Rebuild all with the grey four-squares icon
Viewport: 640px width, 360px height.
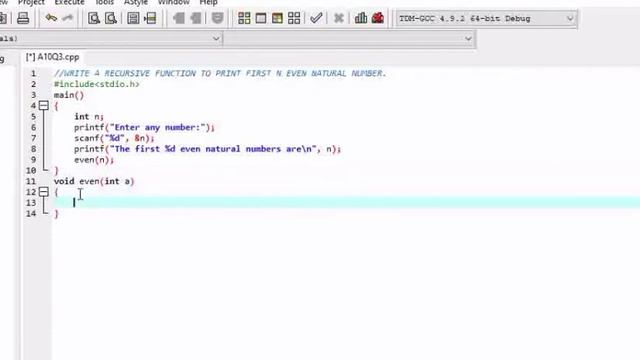click(294, 18)
